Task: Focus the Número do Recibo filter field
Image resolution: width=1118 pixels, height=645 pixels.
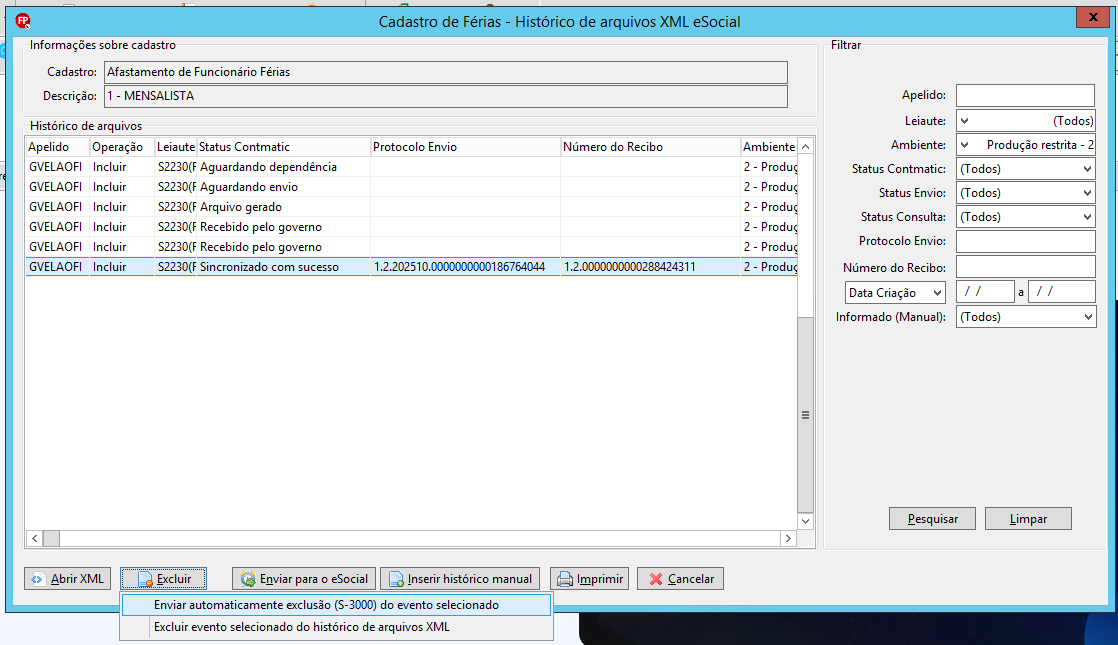Action: point(1025,267)
